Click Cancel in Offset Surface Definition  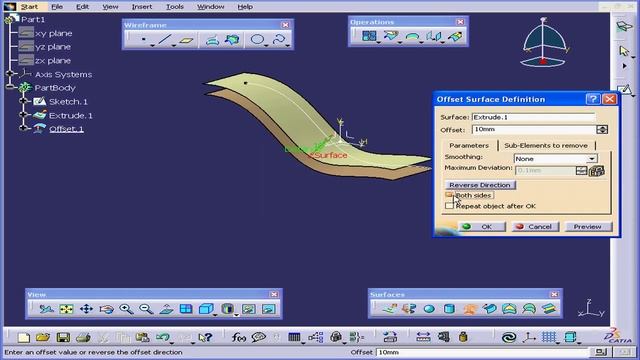(x=535, y=227)
